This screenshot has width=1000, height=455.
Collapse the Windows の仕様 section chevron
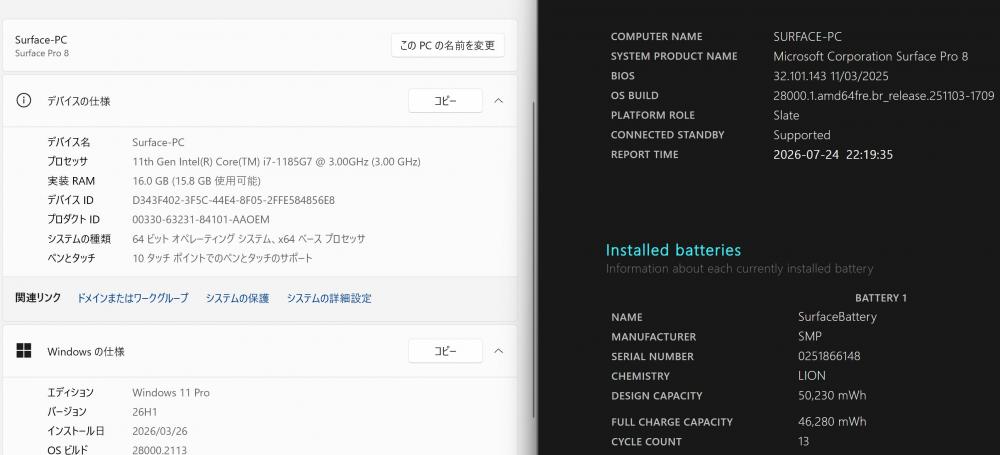pos(499,351)
